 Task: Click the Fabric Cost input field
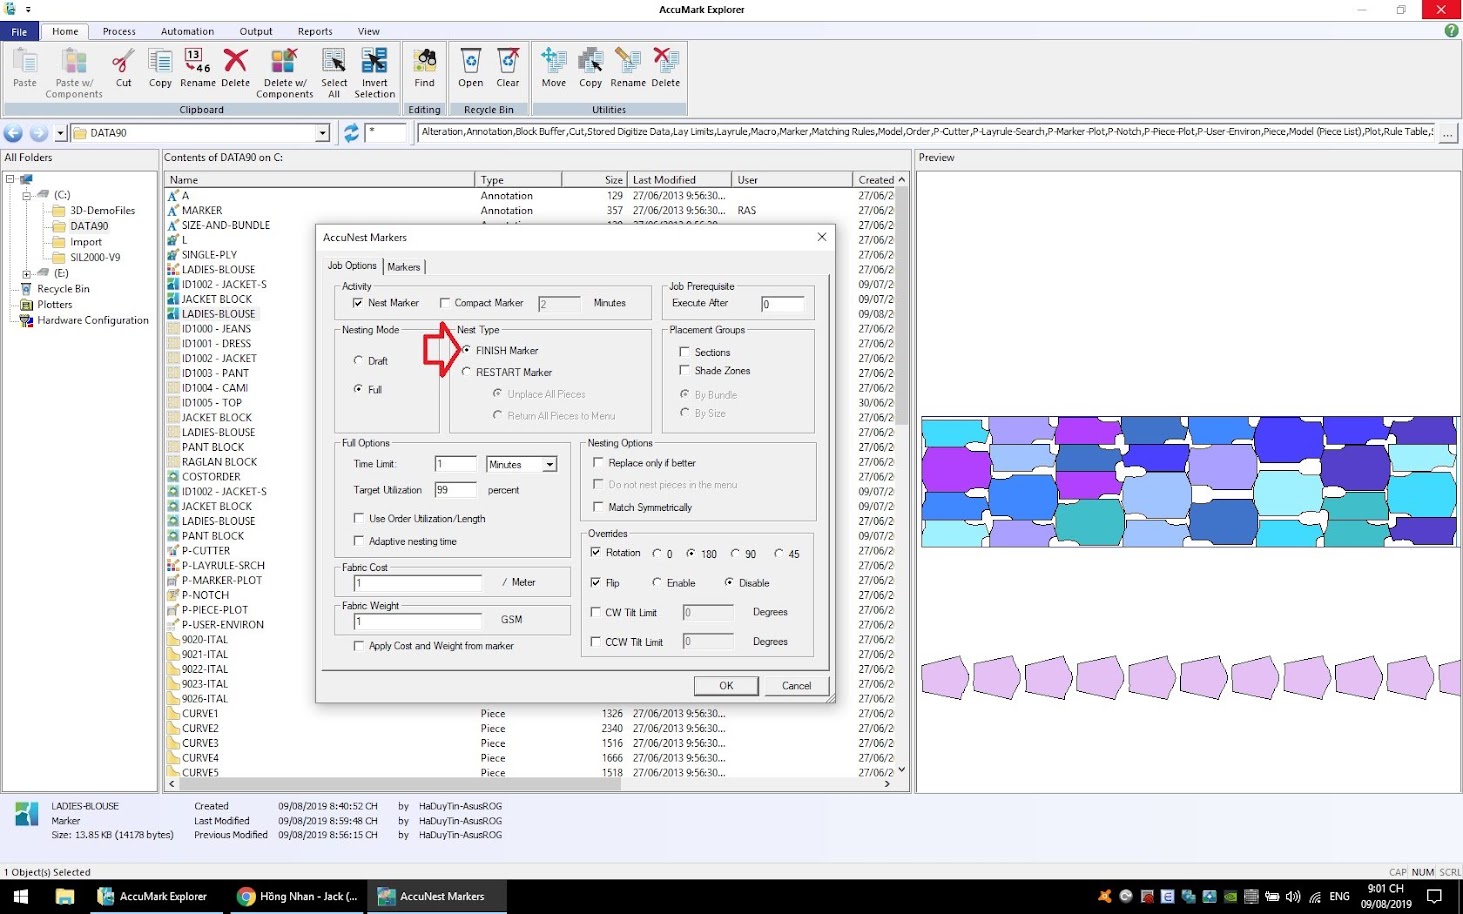tap(417, 582)
